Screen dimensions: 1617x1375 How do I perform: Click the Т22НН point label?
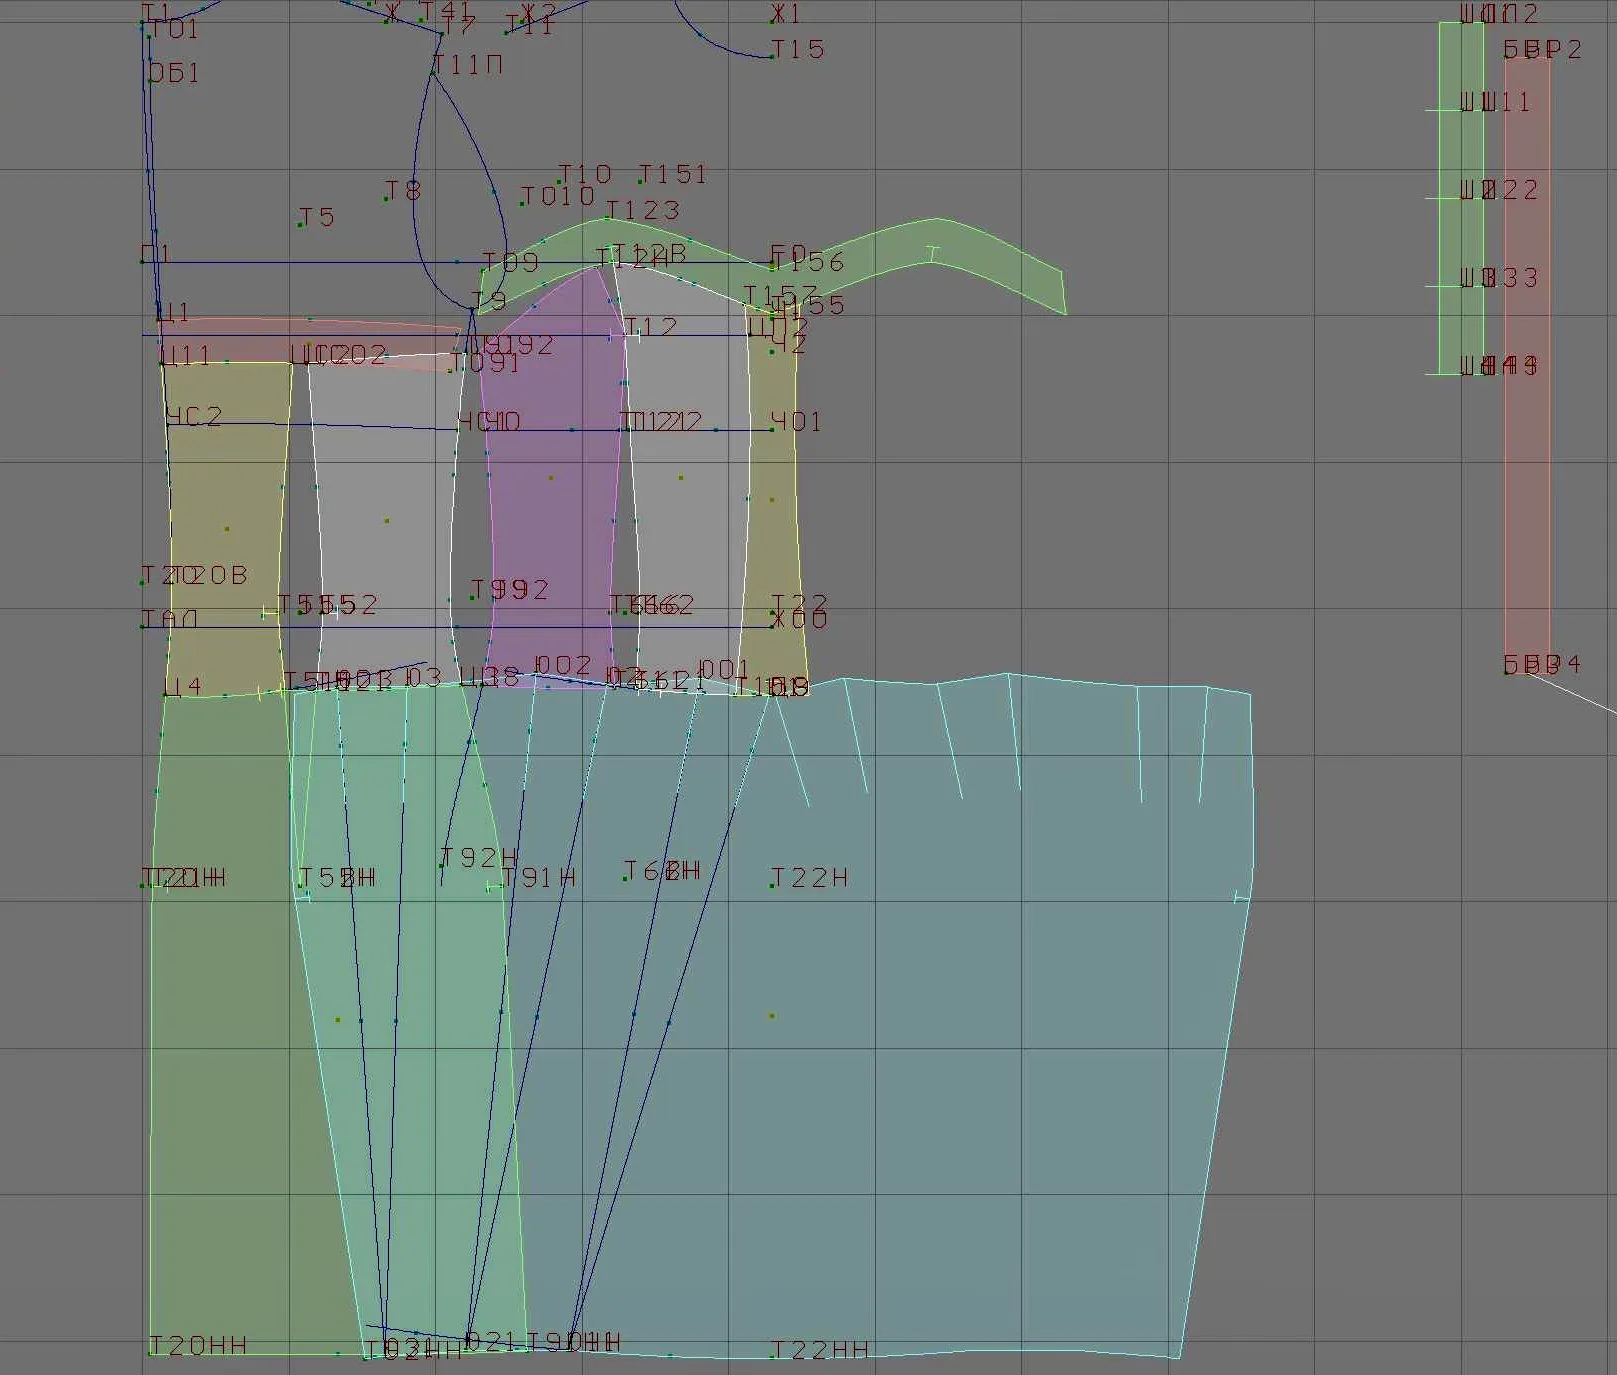tap(822, 1350)
